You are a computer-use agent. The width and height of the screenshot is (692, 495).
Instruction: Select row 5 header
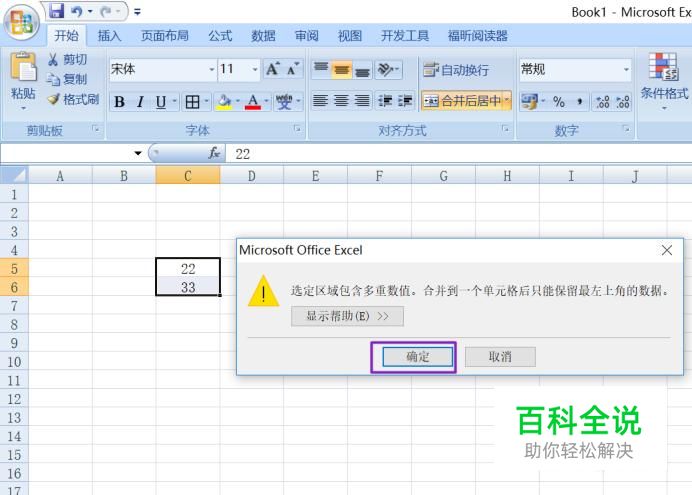point(14,269)
